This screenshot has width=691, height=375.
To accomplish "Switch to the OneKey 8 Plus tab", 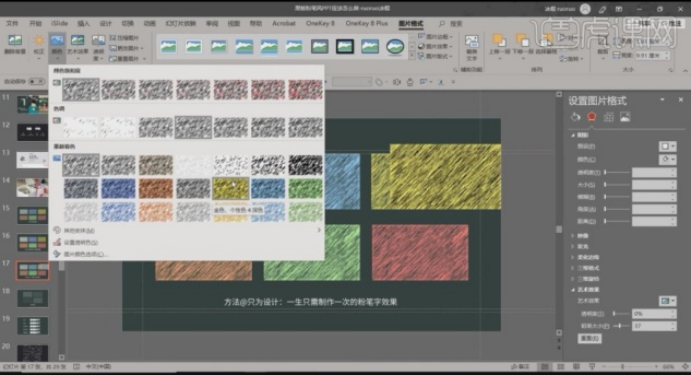I will tap(367, 23).
